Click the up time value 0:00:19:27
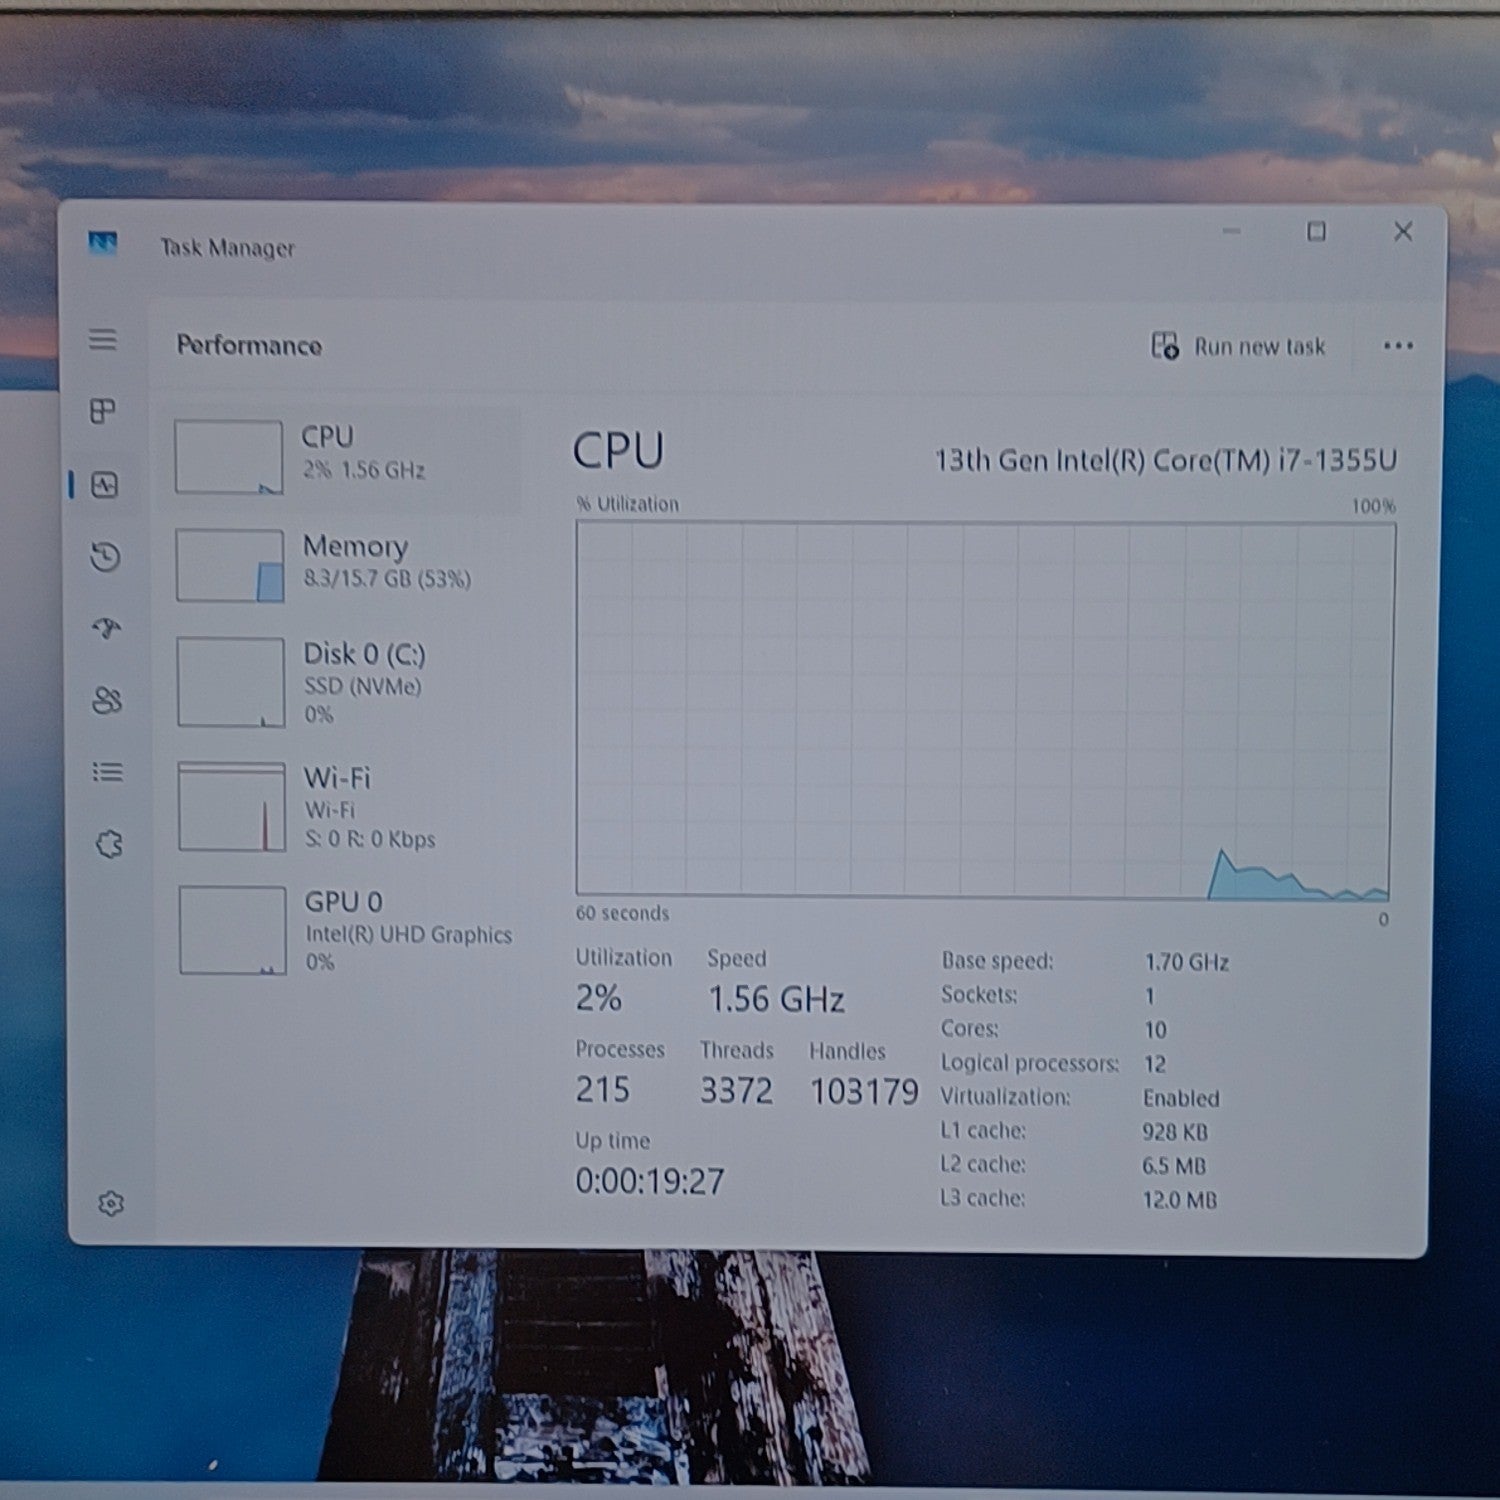Screen dimensions: 1500x1500 point(649,1181)
